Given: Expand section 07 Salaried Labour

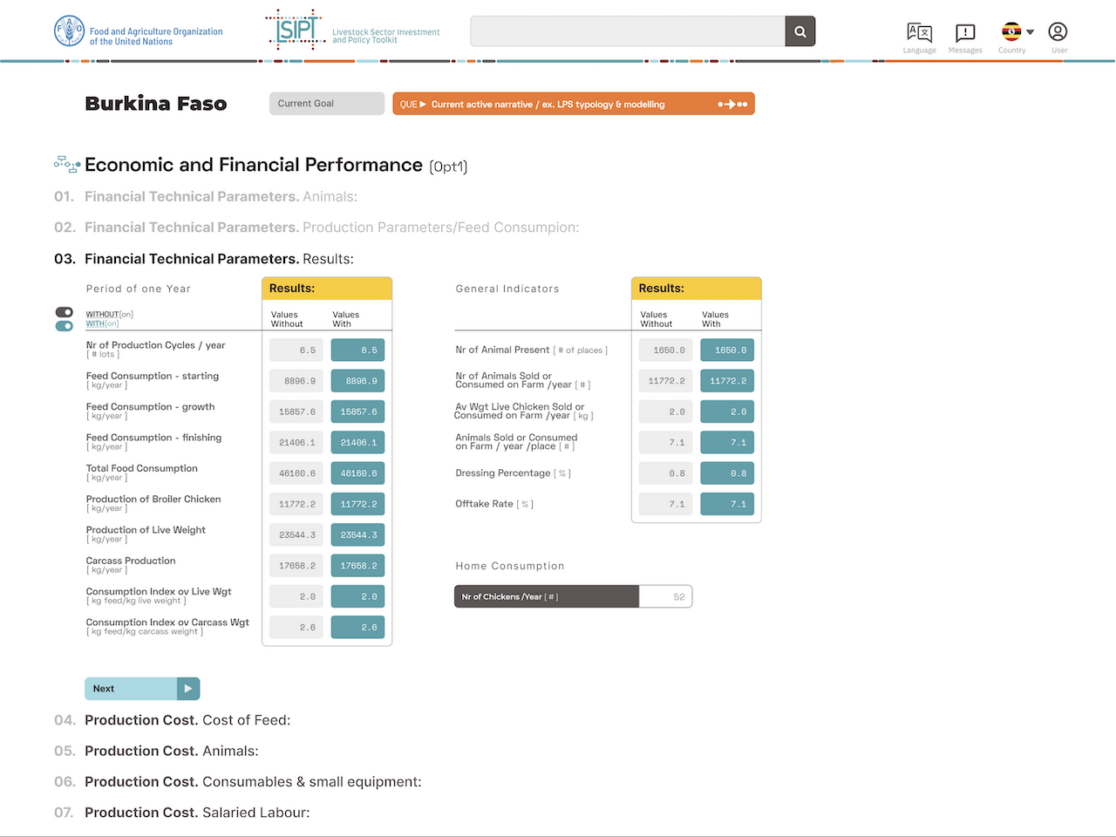Looking at the screenshot, I should tap(196, 813).
